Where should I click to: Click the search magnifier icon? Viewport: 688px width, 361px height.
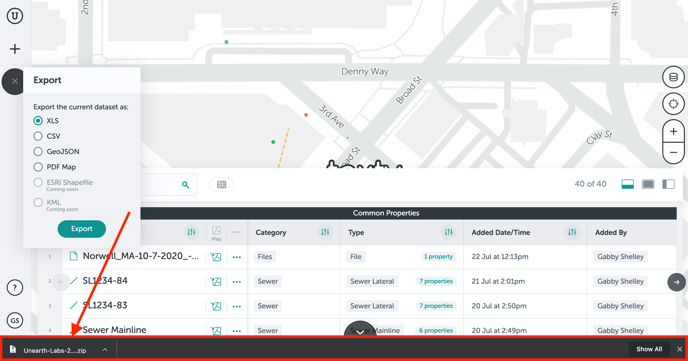[186, 185]
